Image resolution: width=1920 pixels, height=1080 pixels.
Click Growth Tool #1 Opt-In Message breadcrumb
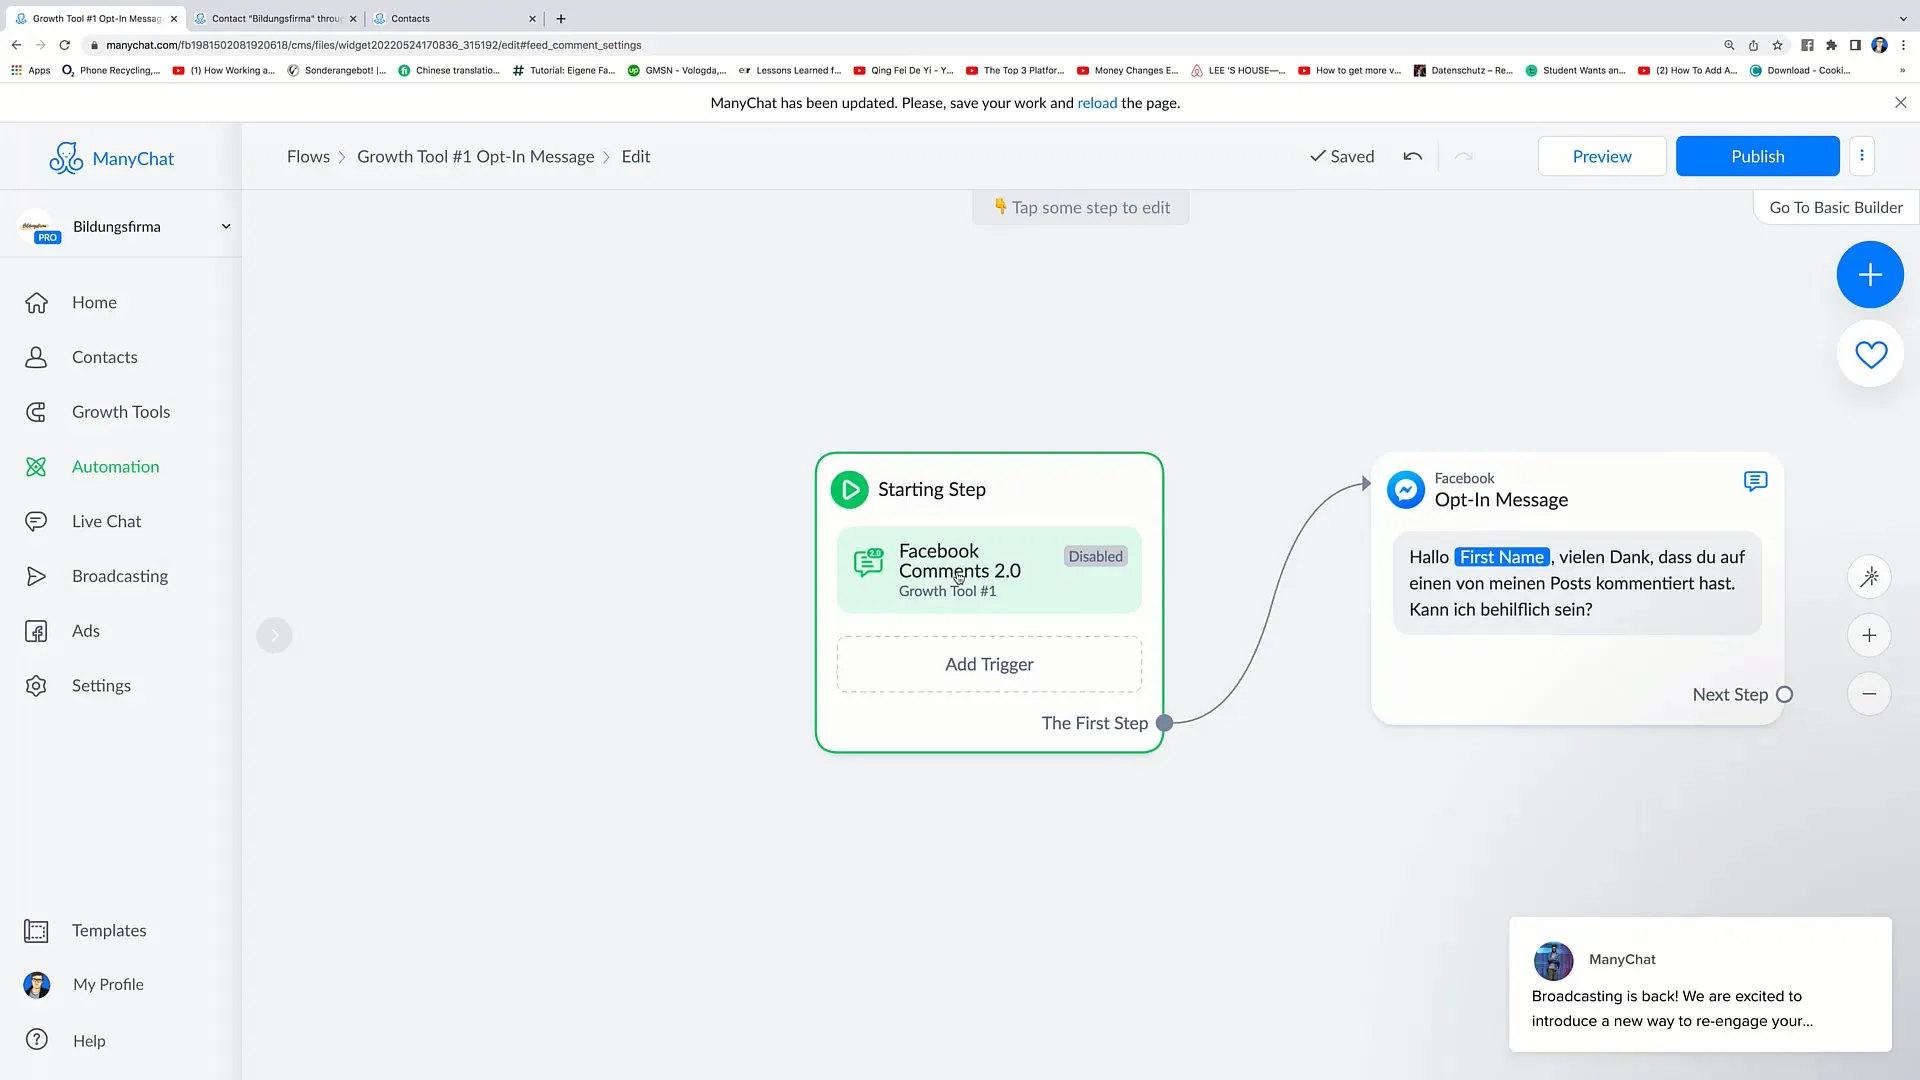[x=475, y=157]
